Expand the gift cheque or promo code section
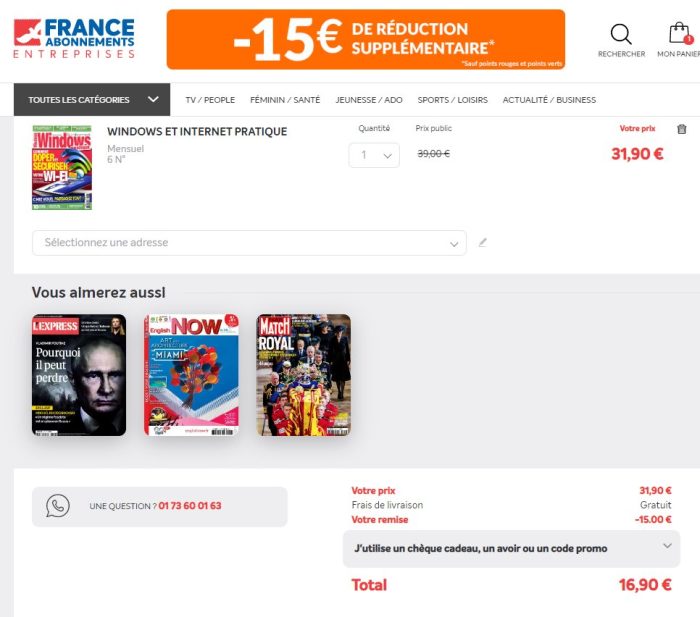700x617 pixels. [511, 548]
